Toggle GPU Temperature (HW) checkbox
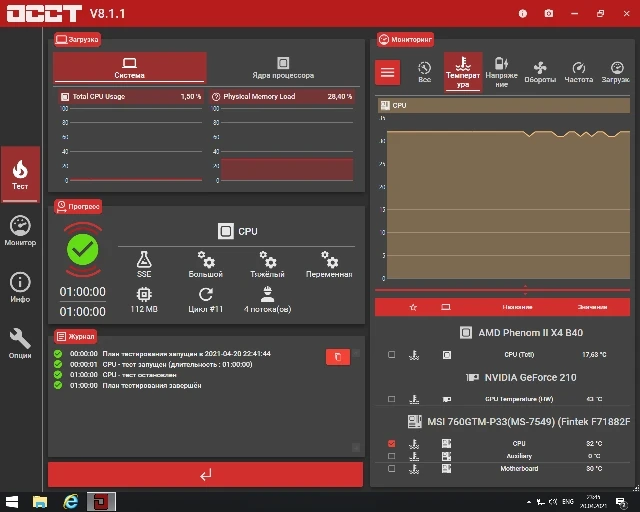Screen dimensions: 640x512 [x=391, y=399]
